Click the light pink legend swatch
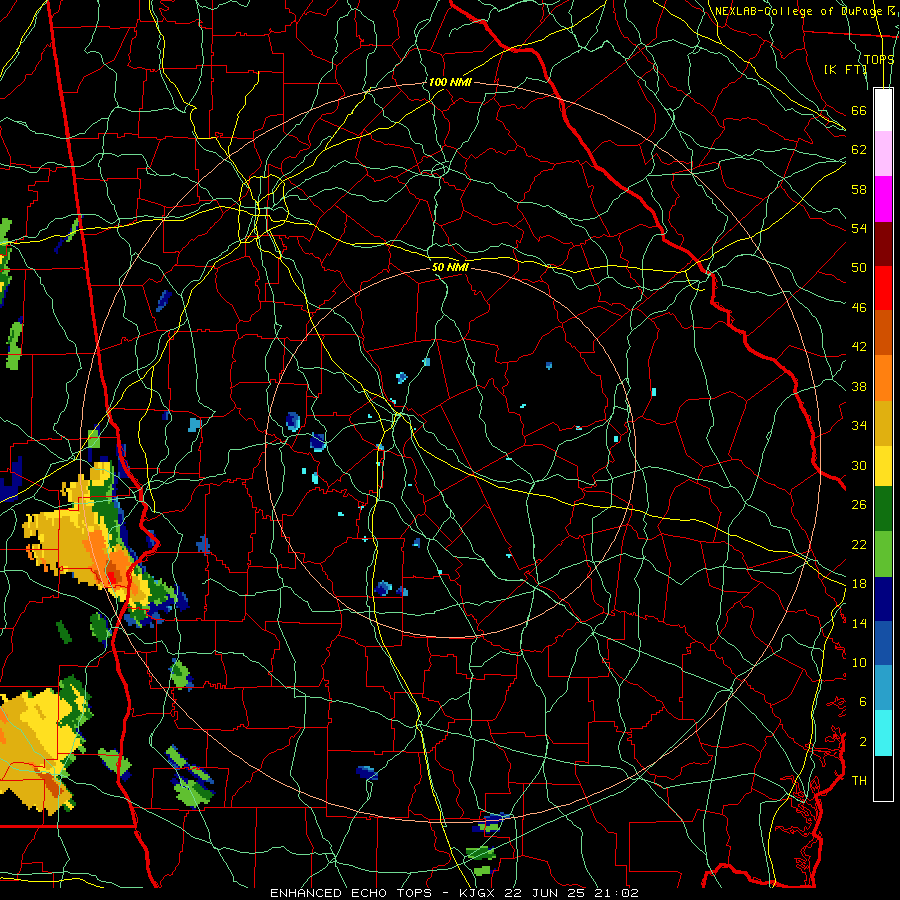Image resolution: width=900 pixels, height=900 pixels. (883, 154)
